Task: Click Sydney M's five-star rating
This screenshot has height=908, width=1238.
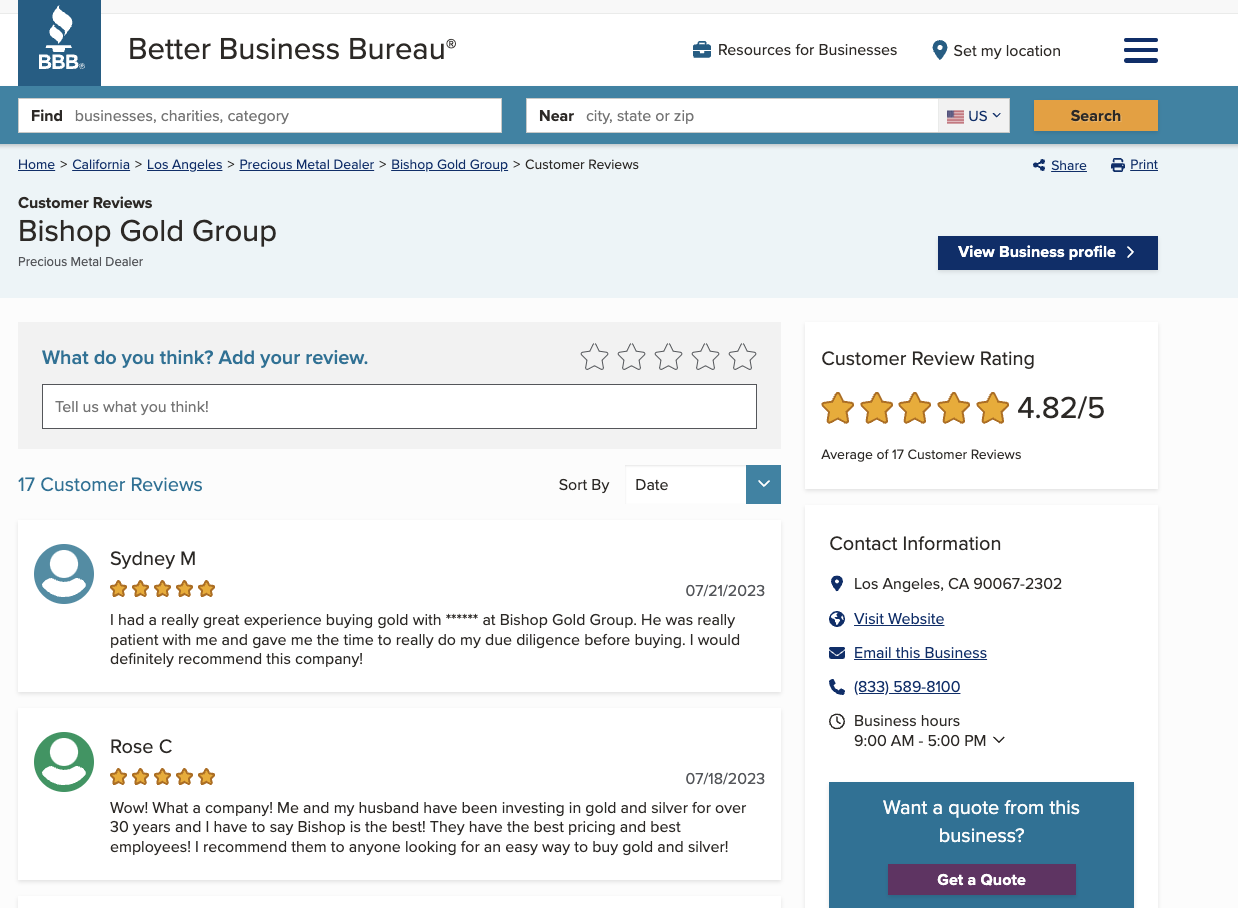Action: pyautogui.click(x=162, y=589)
